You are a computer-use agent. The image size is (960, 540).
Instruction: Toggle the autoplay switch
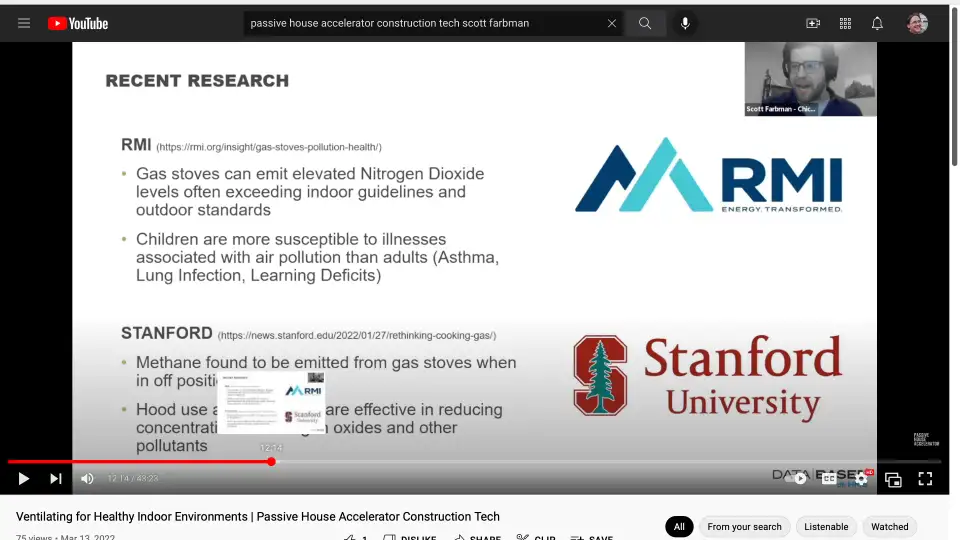tap(798, 479)
